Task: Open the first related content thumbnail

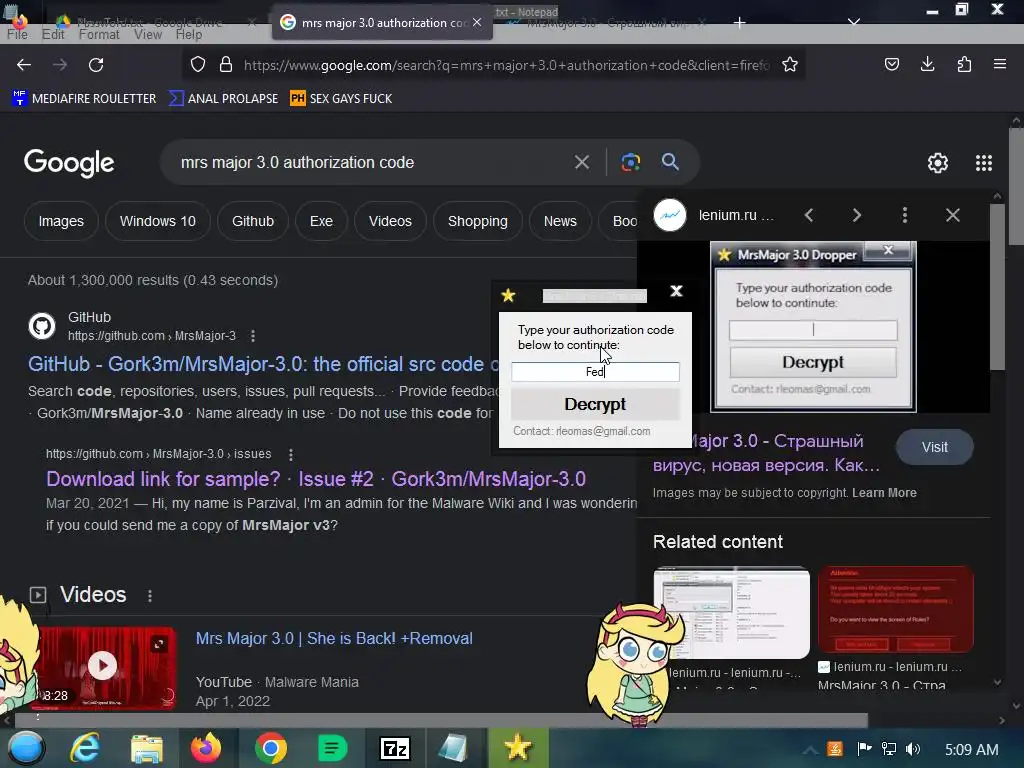Action: [731, 612]
